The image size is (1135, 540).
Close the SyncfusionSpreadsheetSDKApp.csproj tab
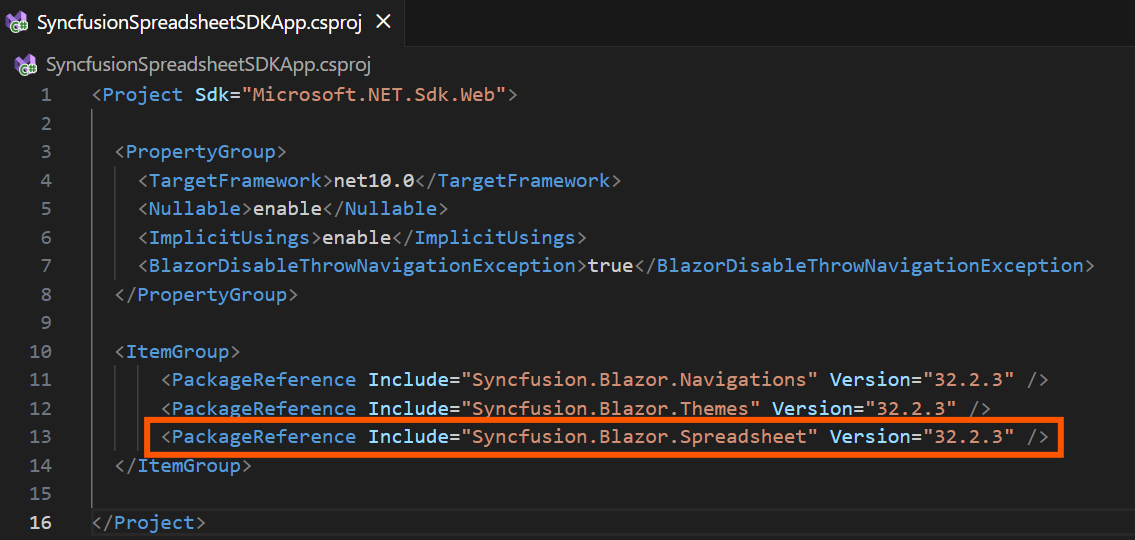coord(383,22)
